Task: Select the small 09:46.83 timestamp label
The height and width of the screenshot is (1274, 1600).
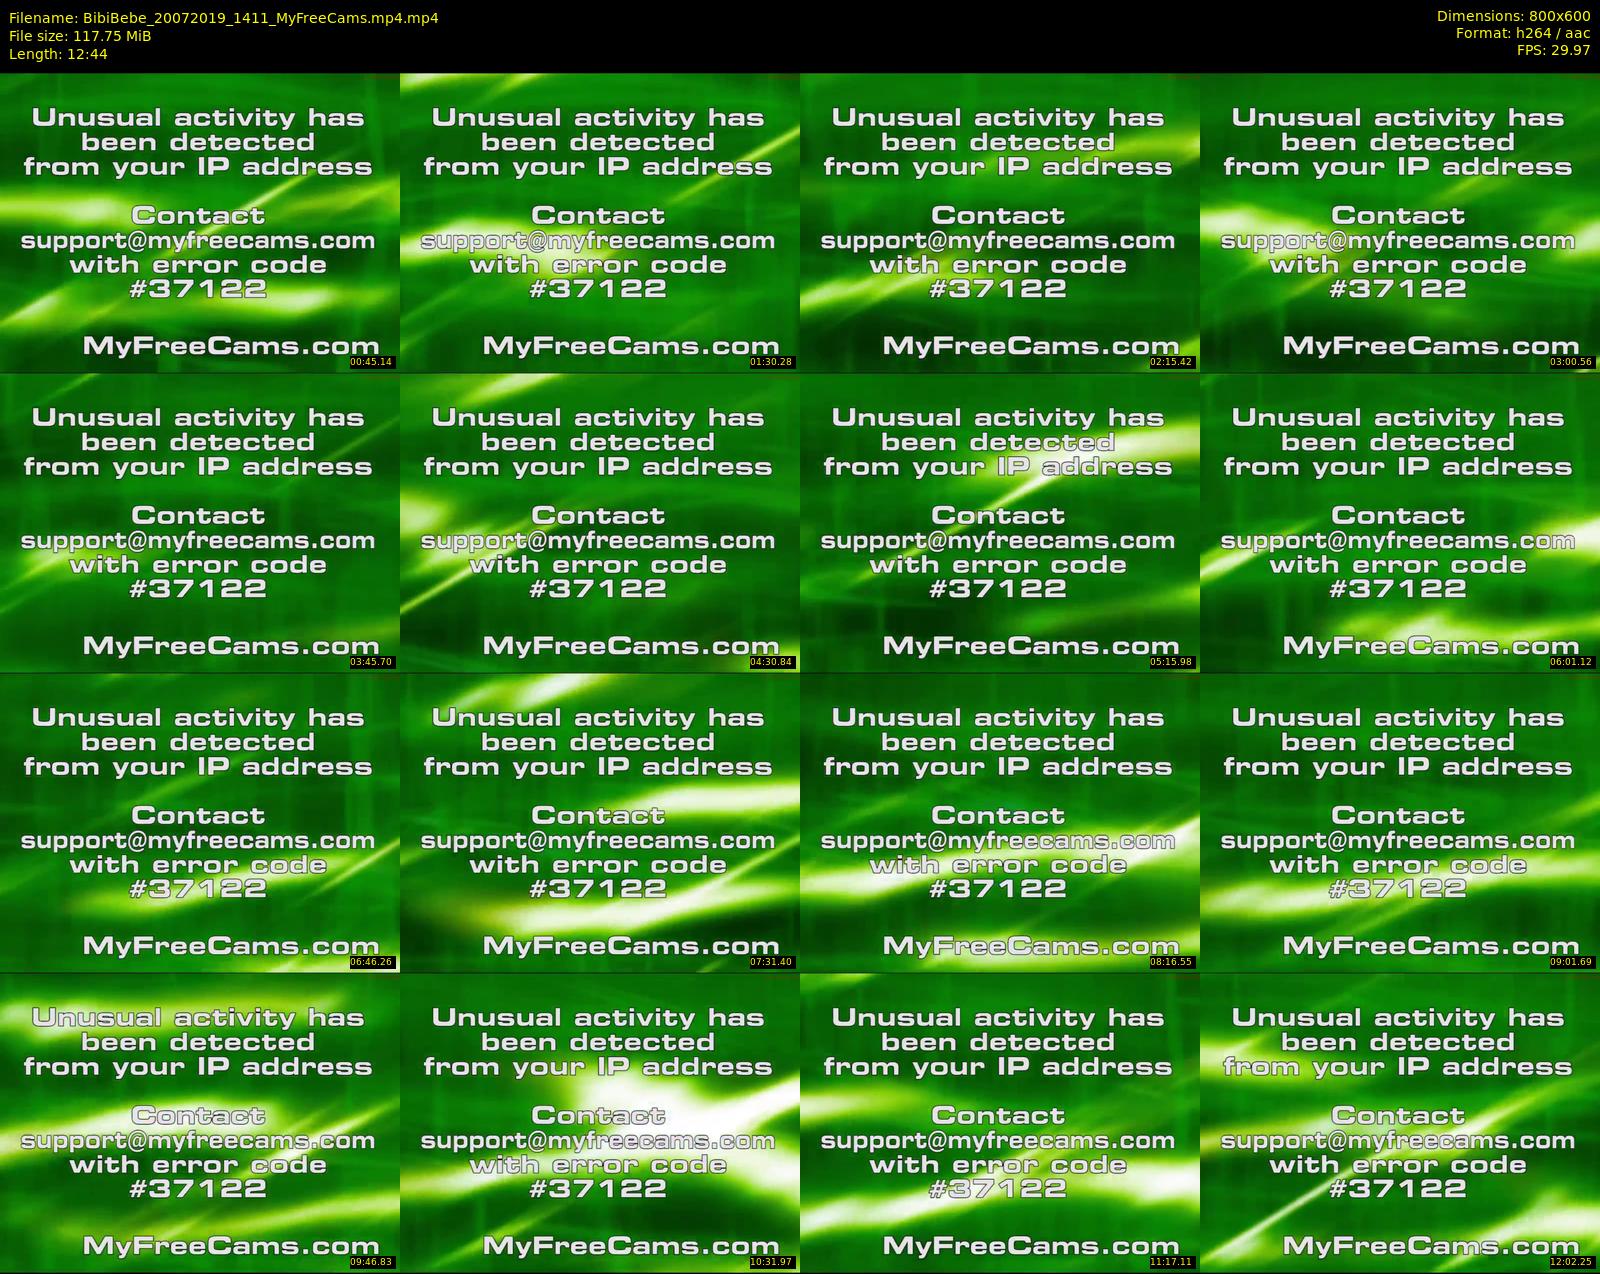Action: [372, 1262]
